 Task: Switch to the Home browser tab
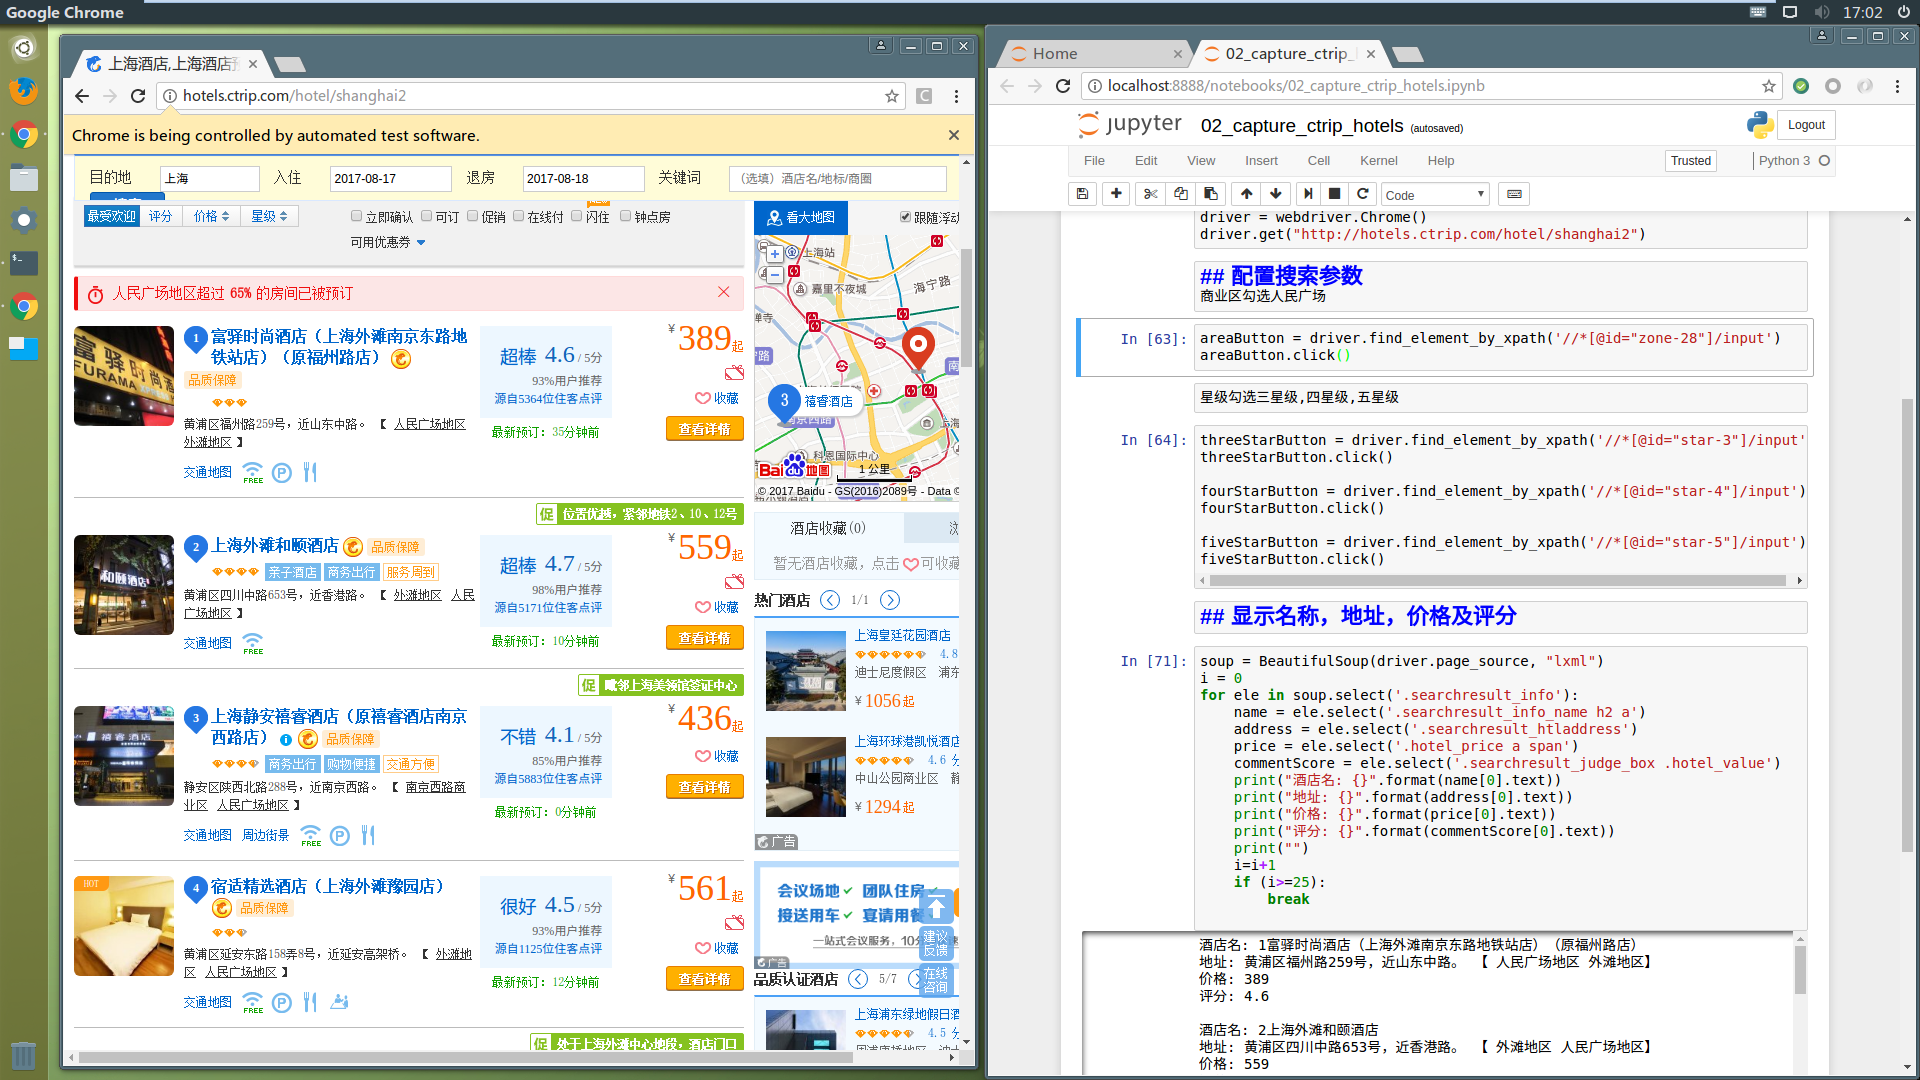click(x=1055, y=54)
